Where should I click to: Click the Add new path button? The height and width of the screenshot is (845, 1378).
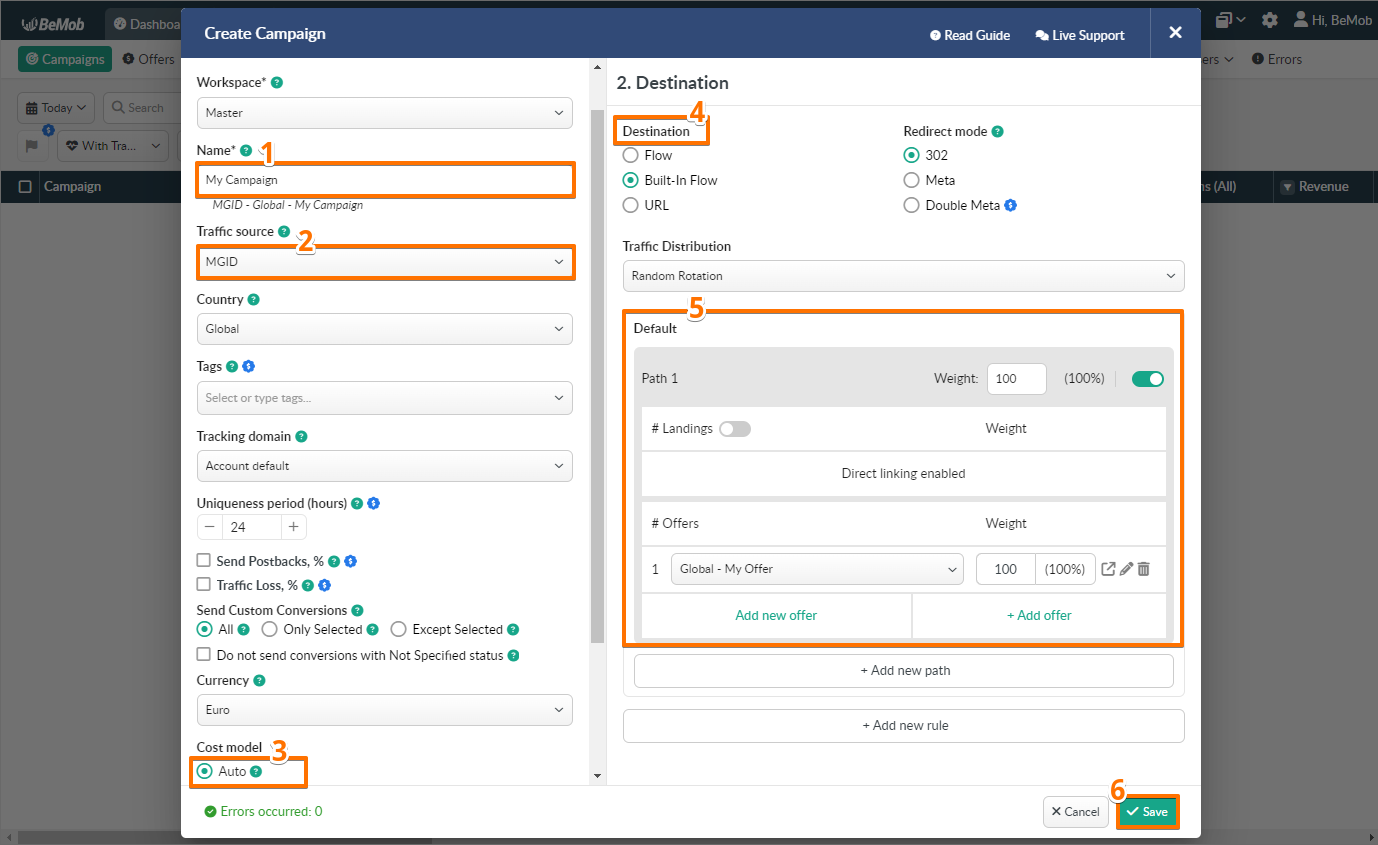click(903, 671)
